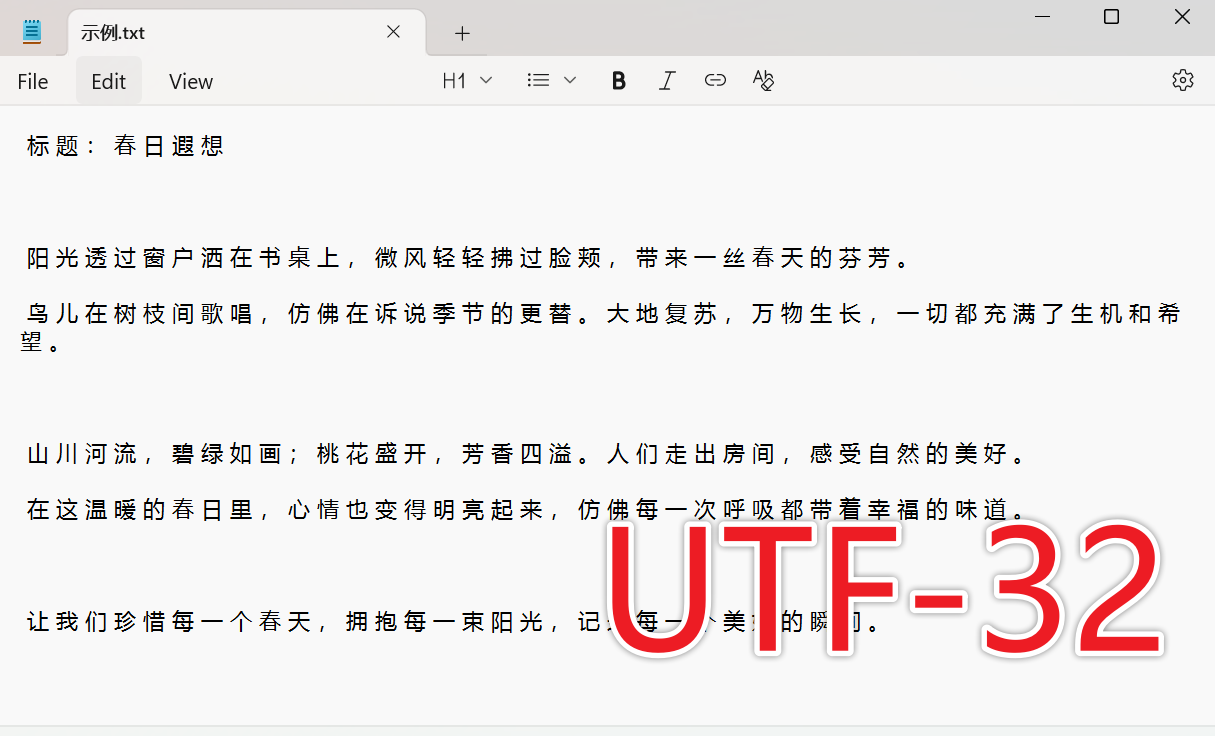
Task: Apply the H1 heading style
Action: [455, 80]
